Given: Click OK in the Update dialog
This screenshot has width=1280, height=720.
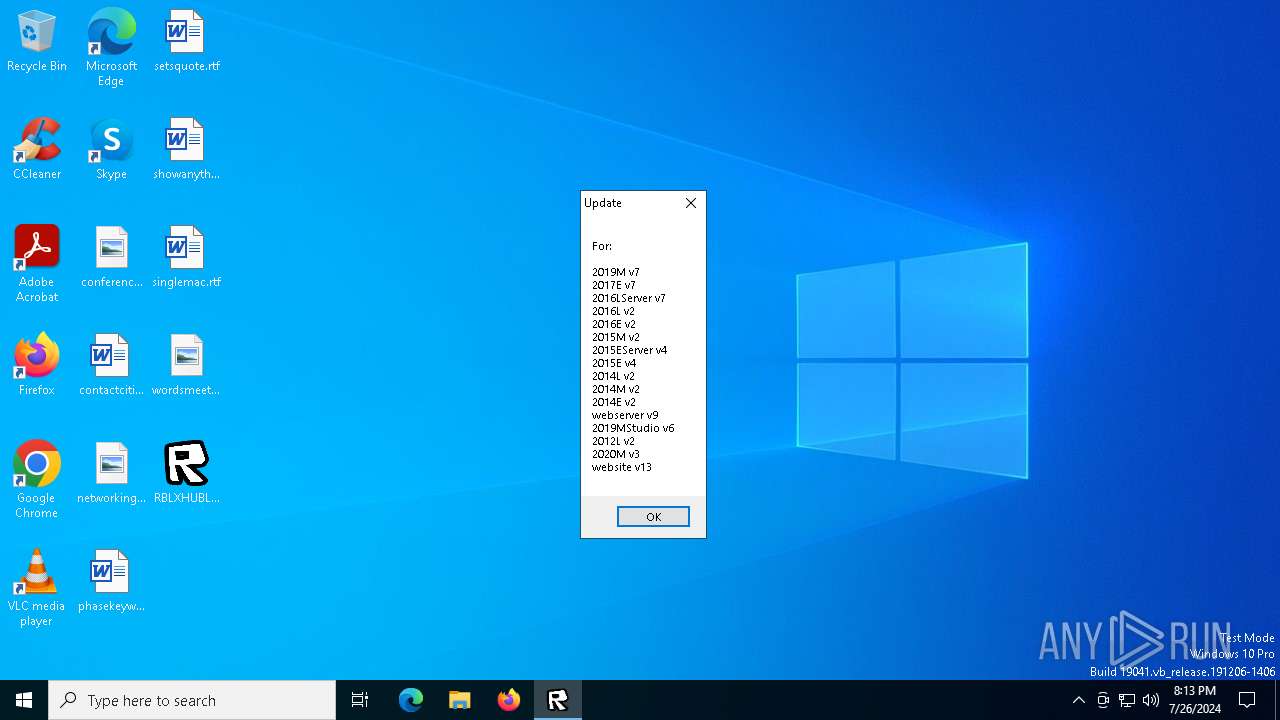Looking at the screenshot, I should 653,517.
